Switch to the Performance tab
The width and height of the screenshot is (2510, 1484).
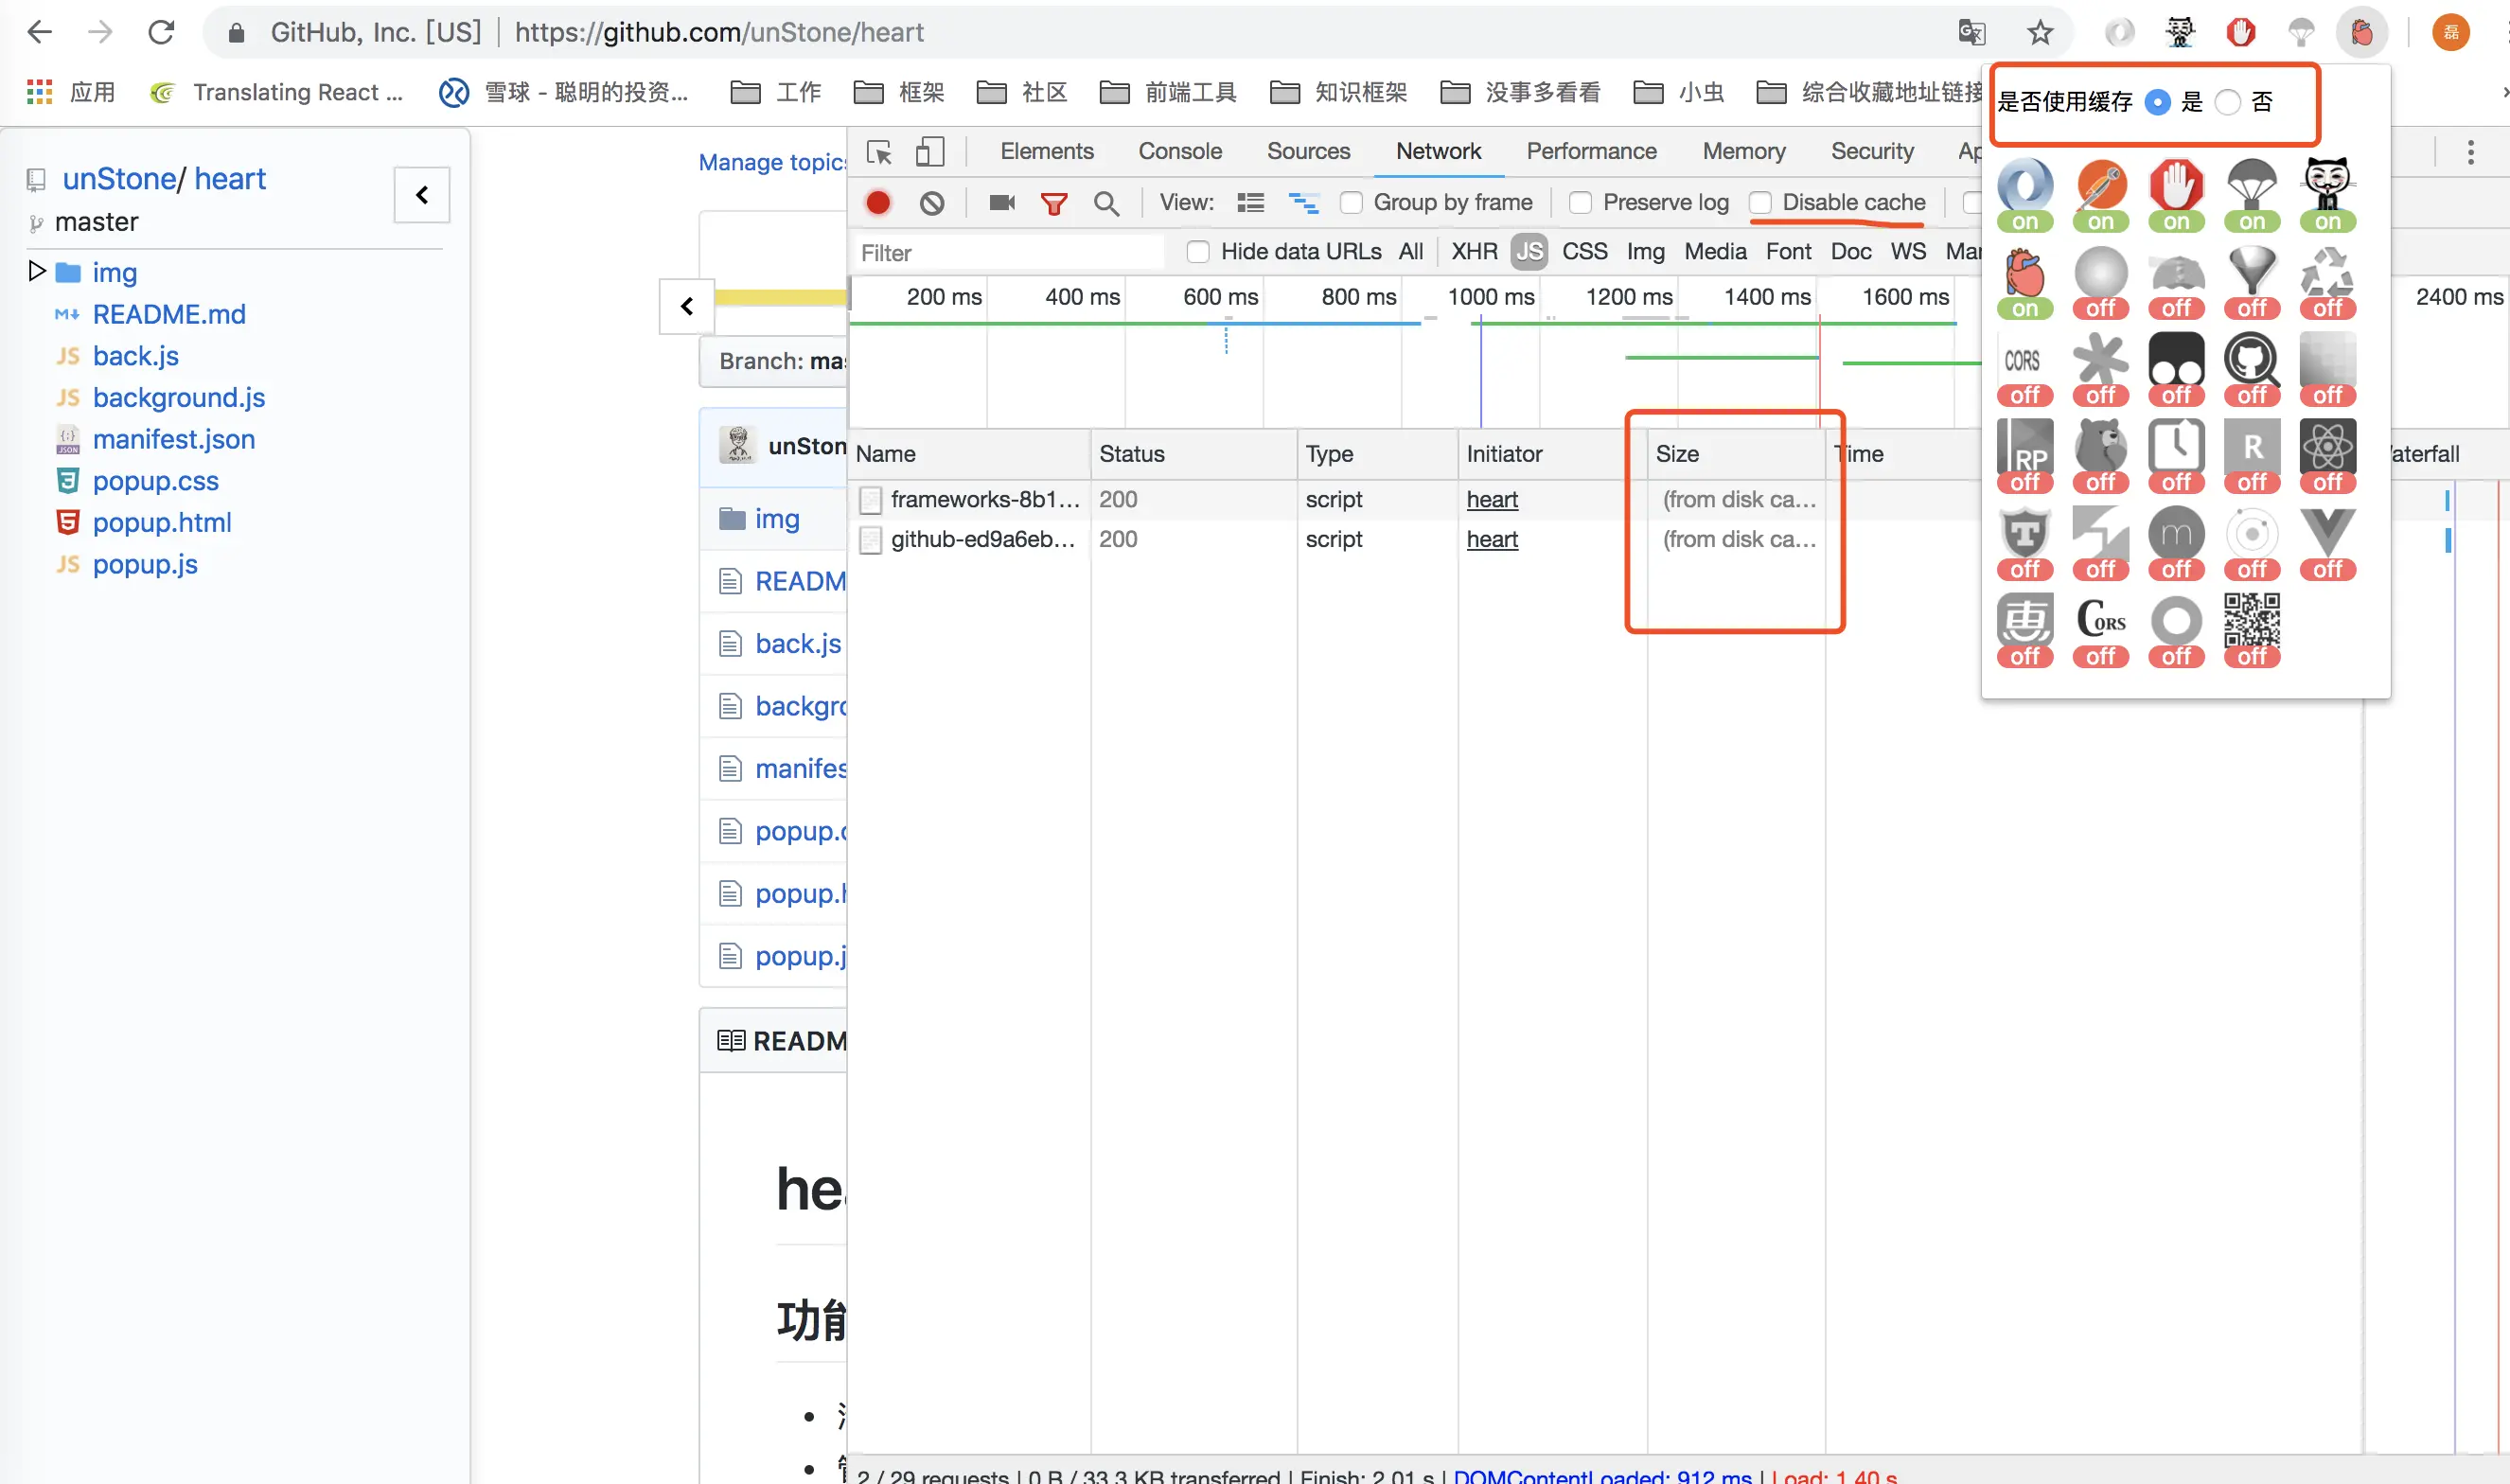1591,151
